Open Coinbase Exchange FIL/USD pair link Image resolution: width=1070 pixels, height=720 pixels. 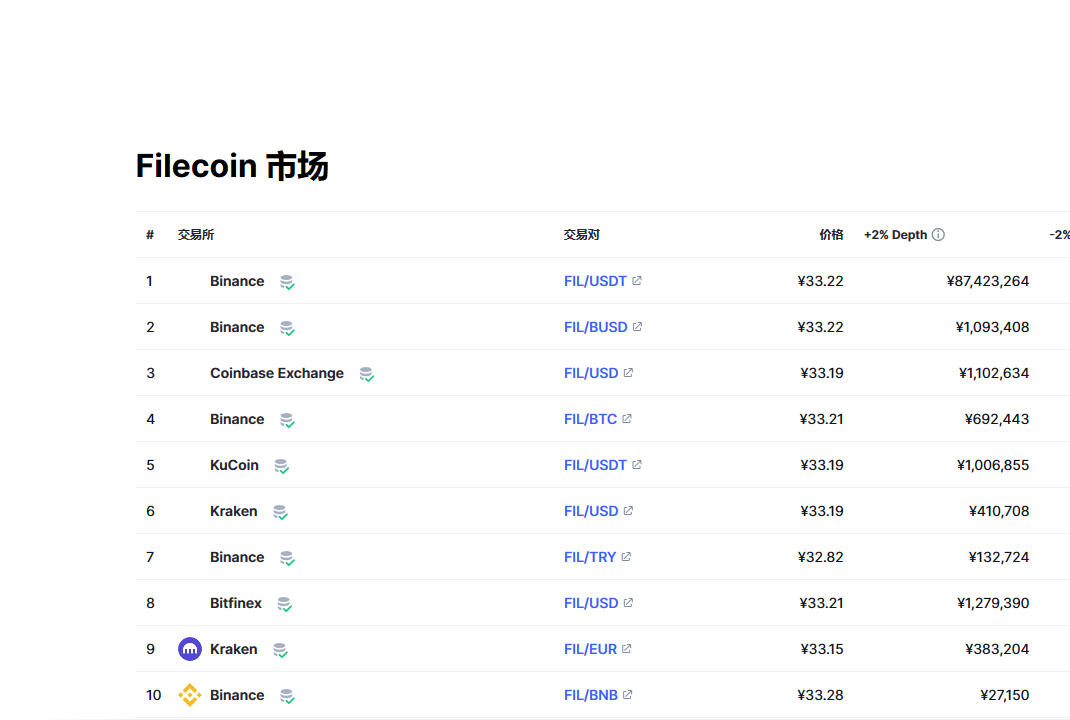(x=591, y=373)
